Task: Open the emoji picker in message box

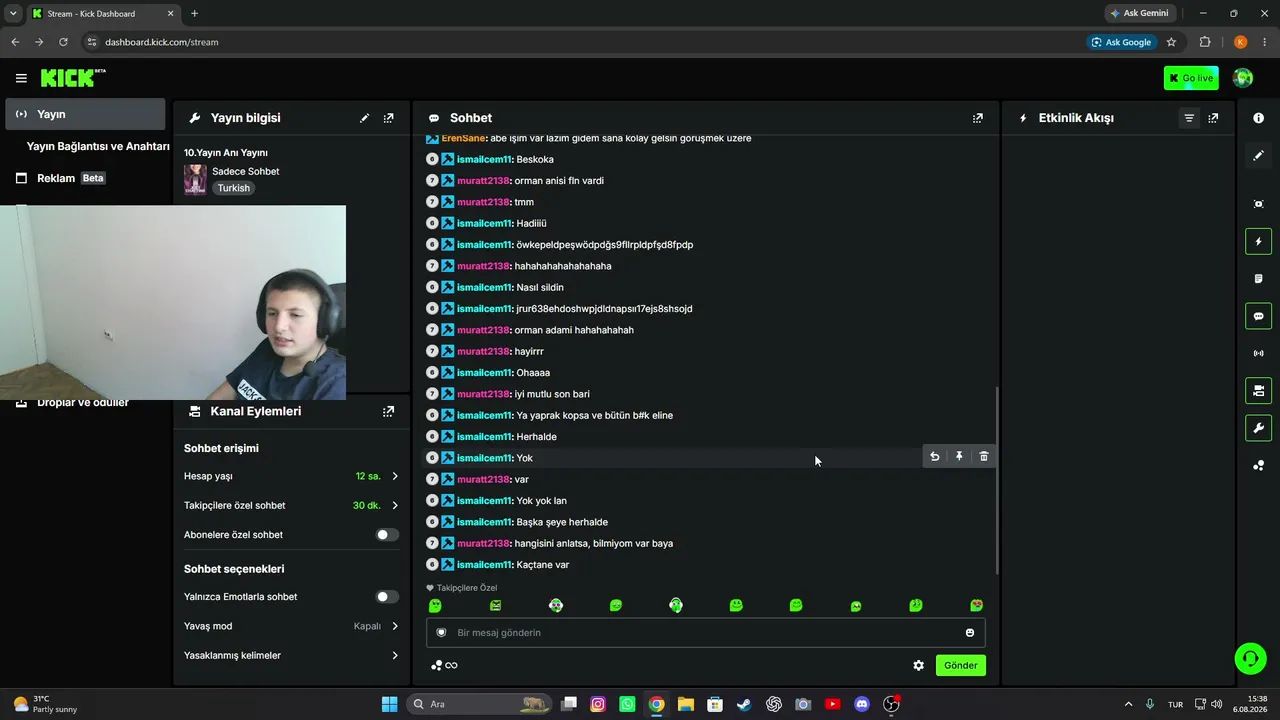Action: pyautogui.click(x=970, y=632)
